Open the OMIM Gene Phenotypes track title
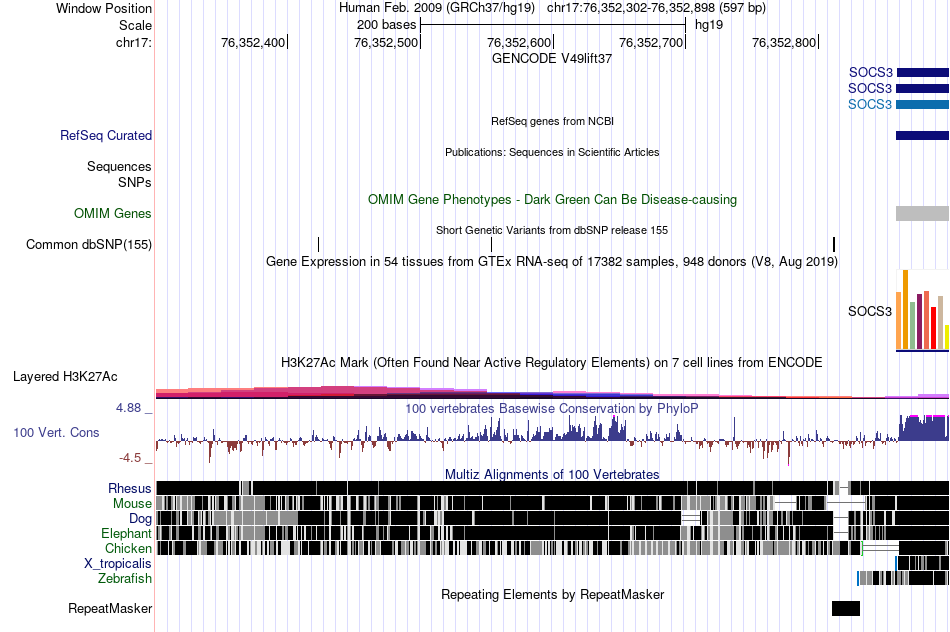 click(552, 199)
